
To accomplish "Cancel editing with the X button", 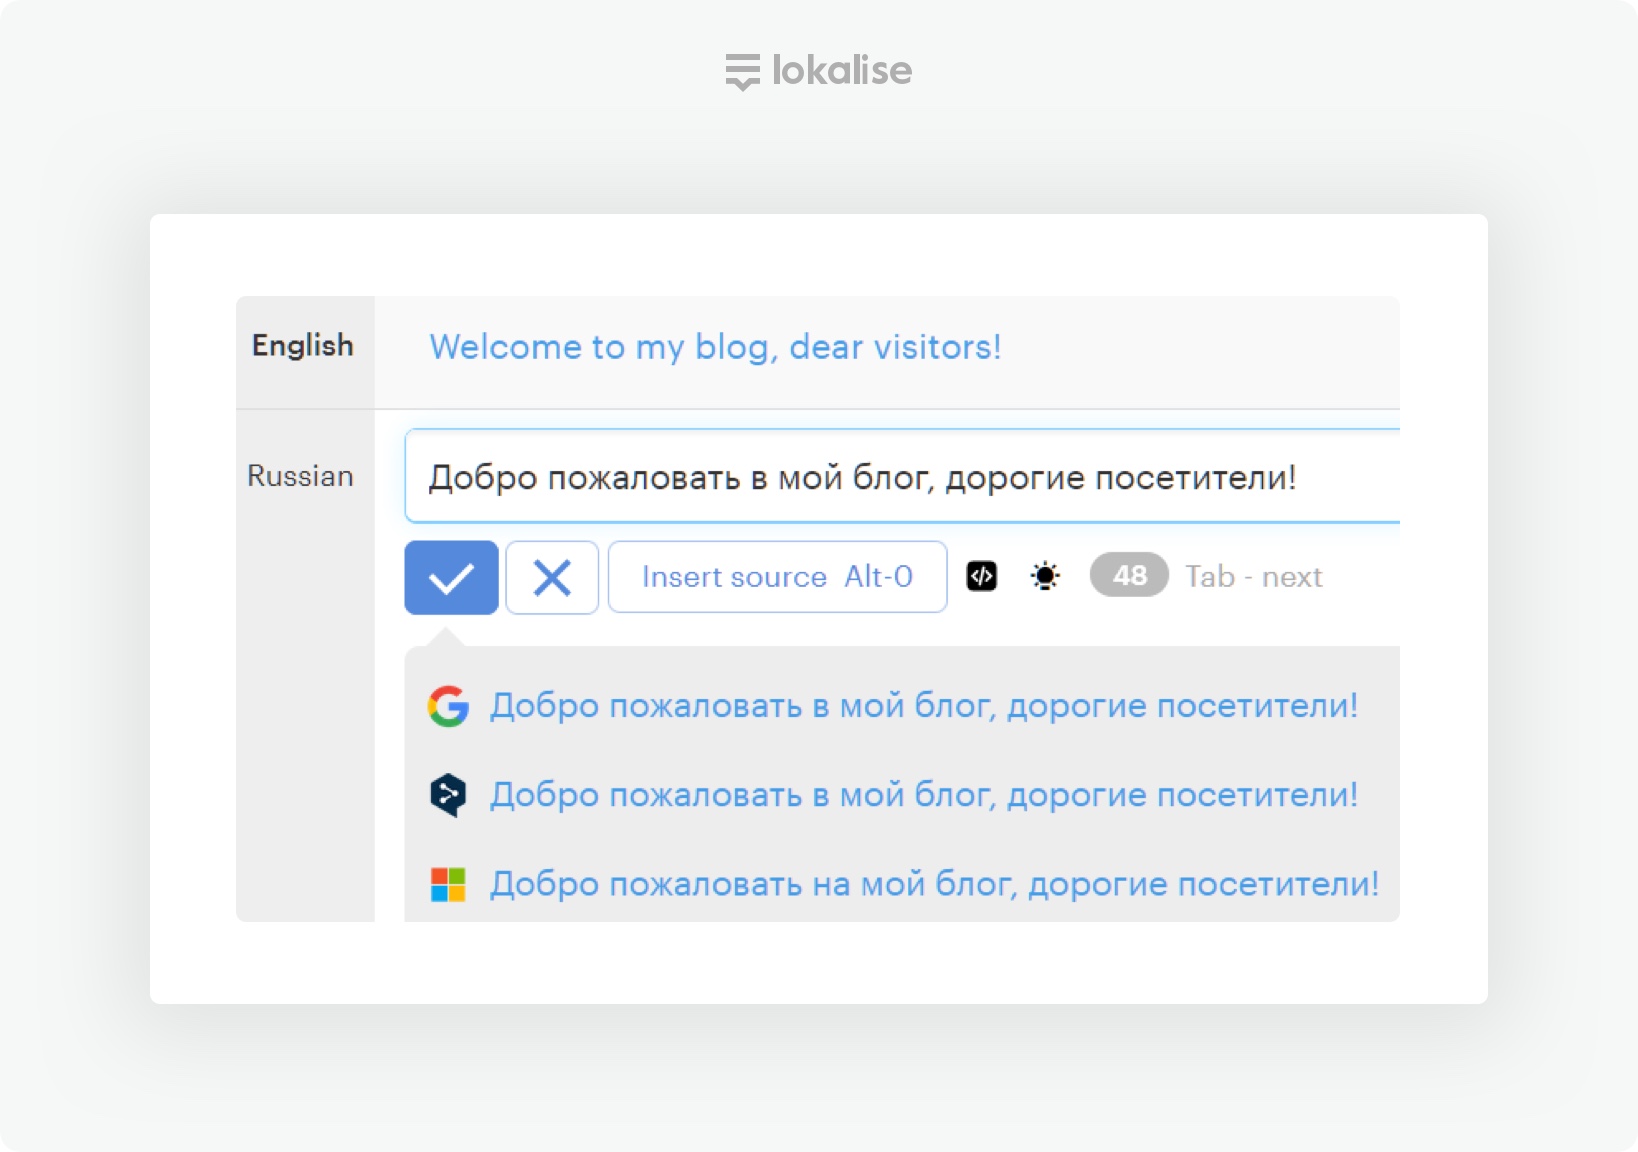I will [552, 577].
